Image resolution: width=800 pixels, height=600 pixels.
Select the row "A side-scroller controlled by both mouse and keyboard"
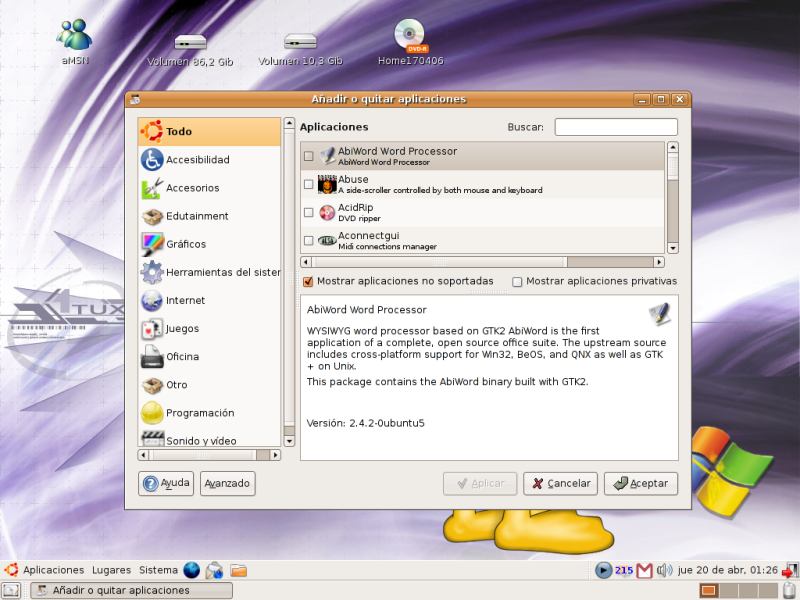[483, 184]
